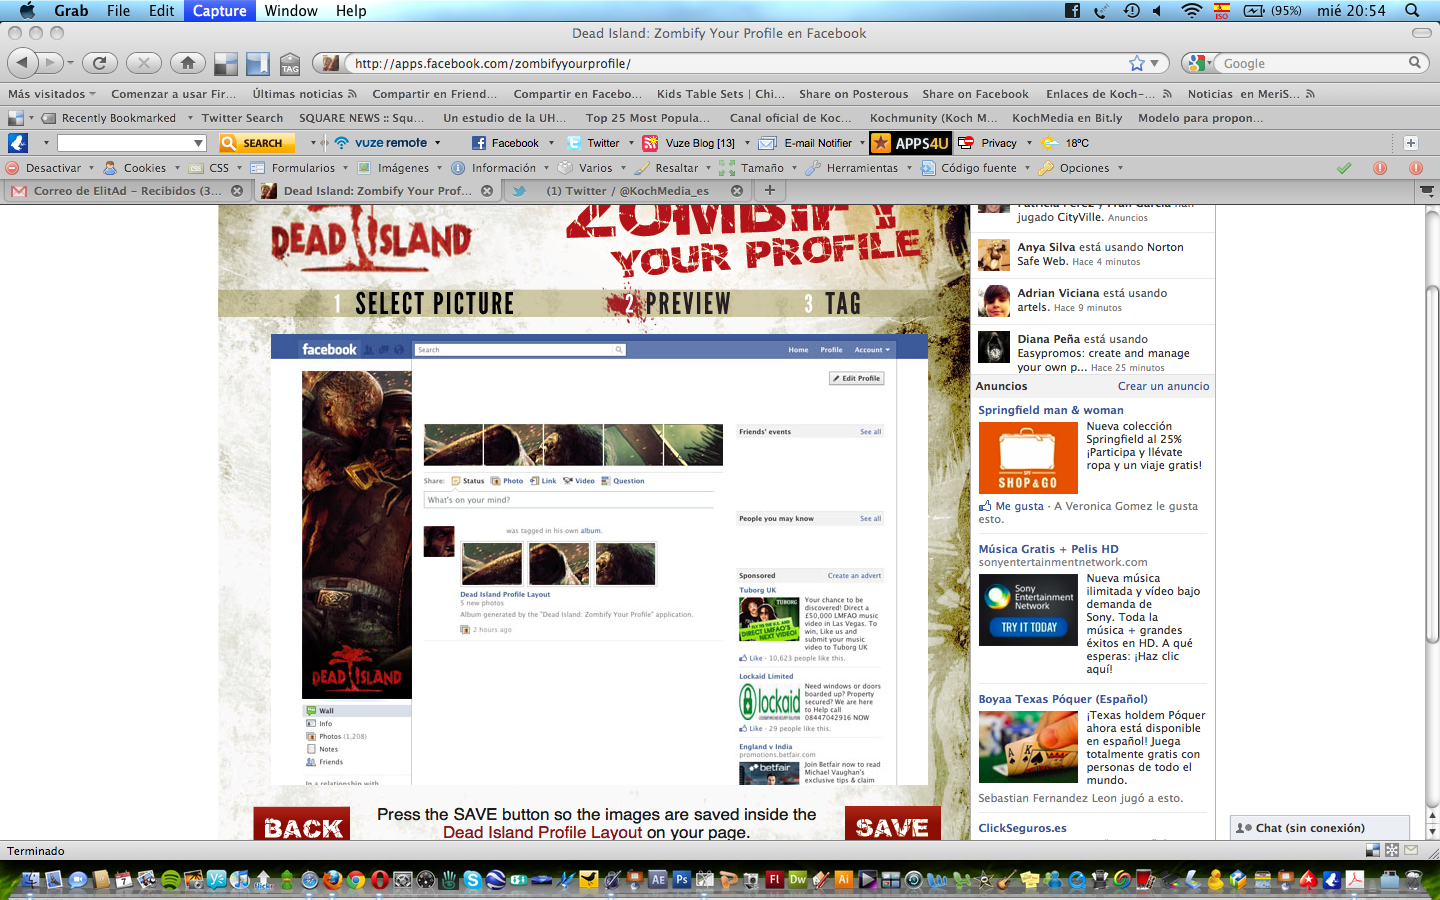Click the Google search magnifier icon
The width and height of the screenshot is (1440, 900).
pos(1415,62)
